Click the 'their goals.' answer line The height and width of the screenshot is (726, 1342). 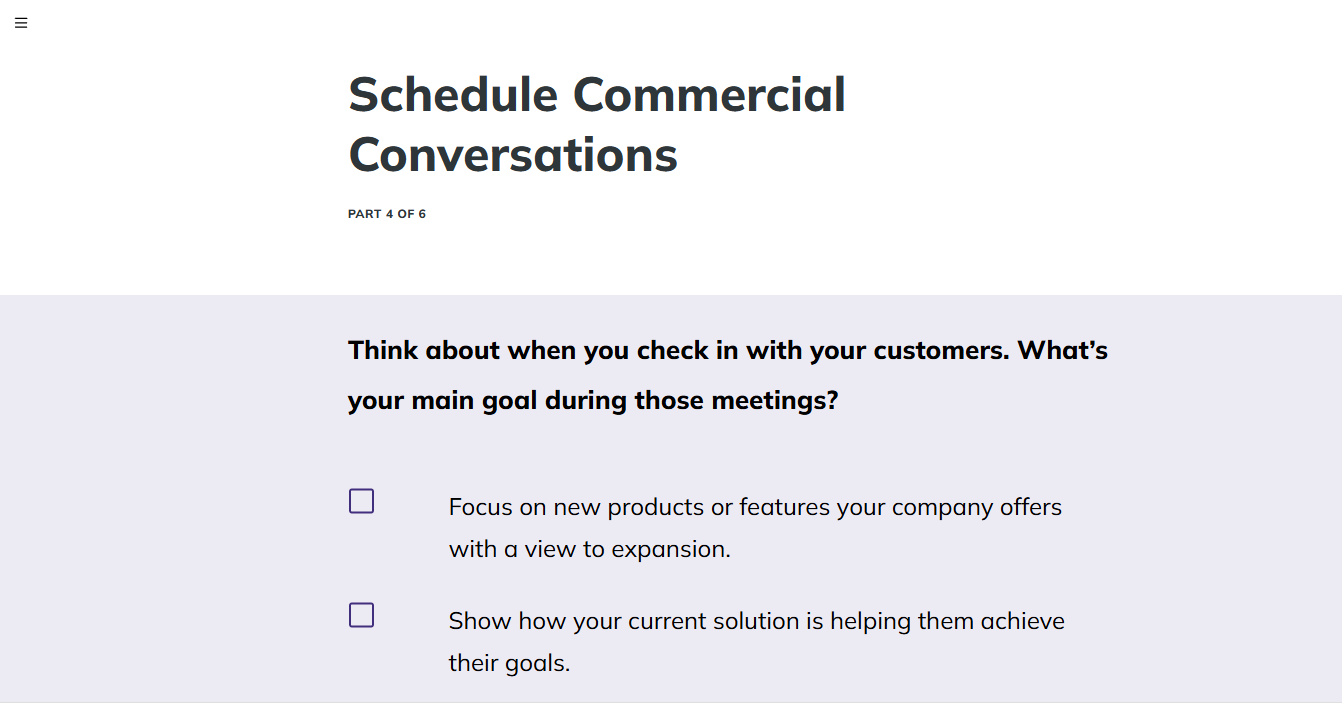(x=509, y=663)
